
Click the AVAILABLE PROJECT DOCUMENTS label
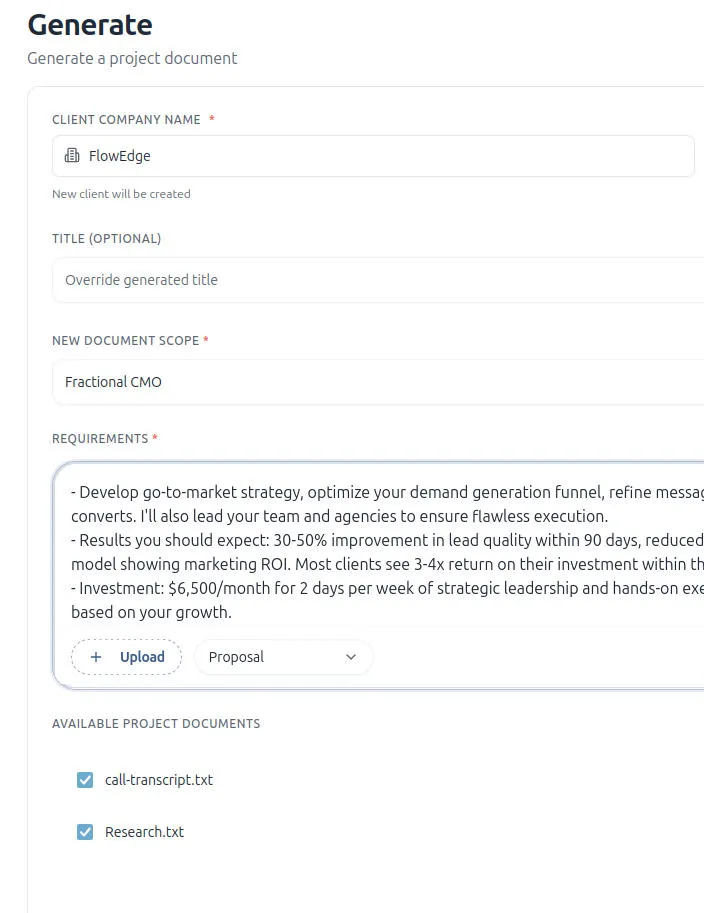(x=156, y=723)
